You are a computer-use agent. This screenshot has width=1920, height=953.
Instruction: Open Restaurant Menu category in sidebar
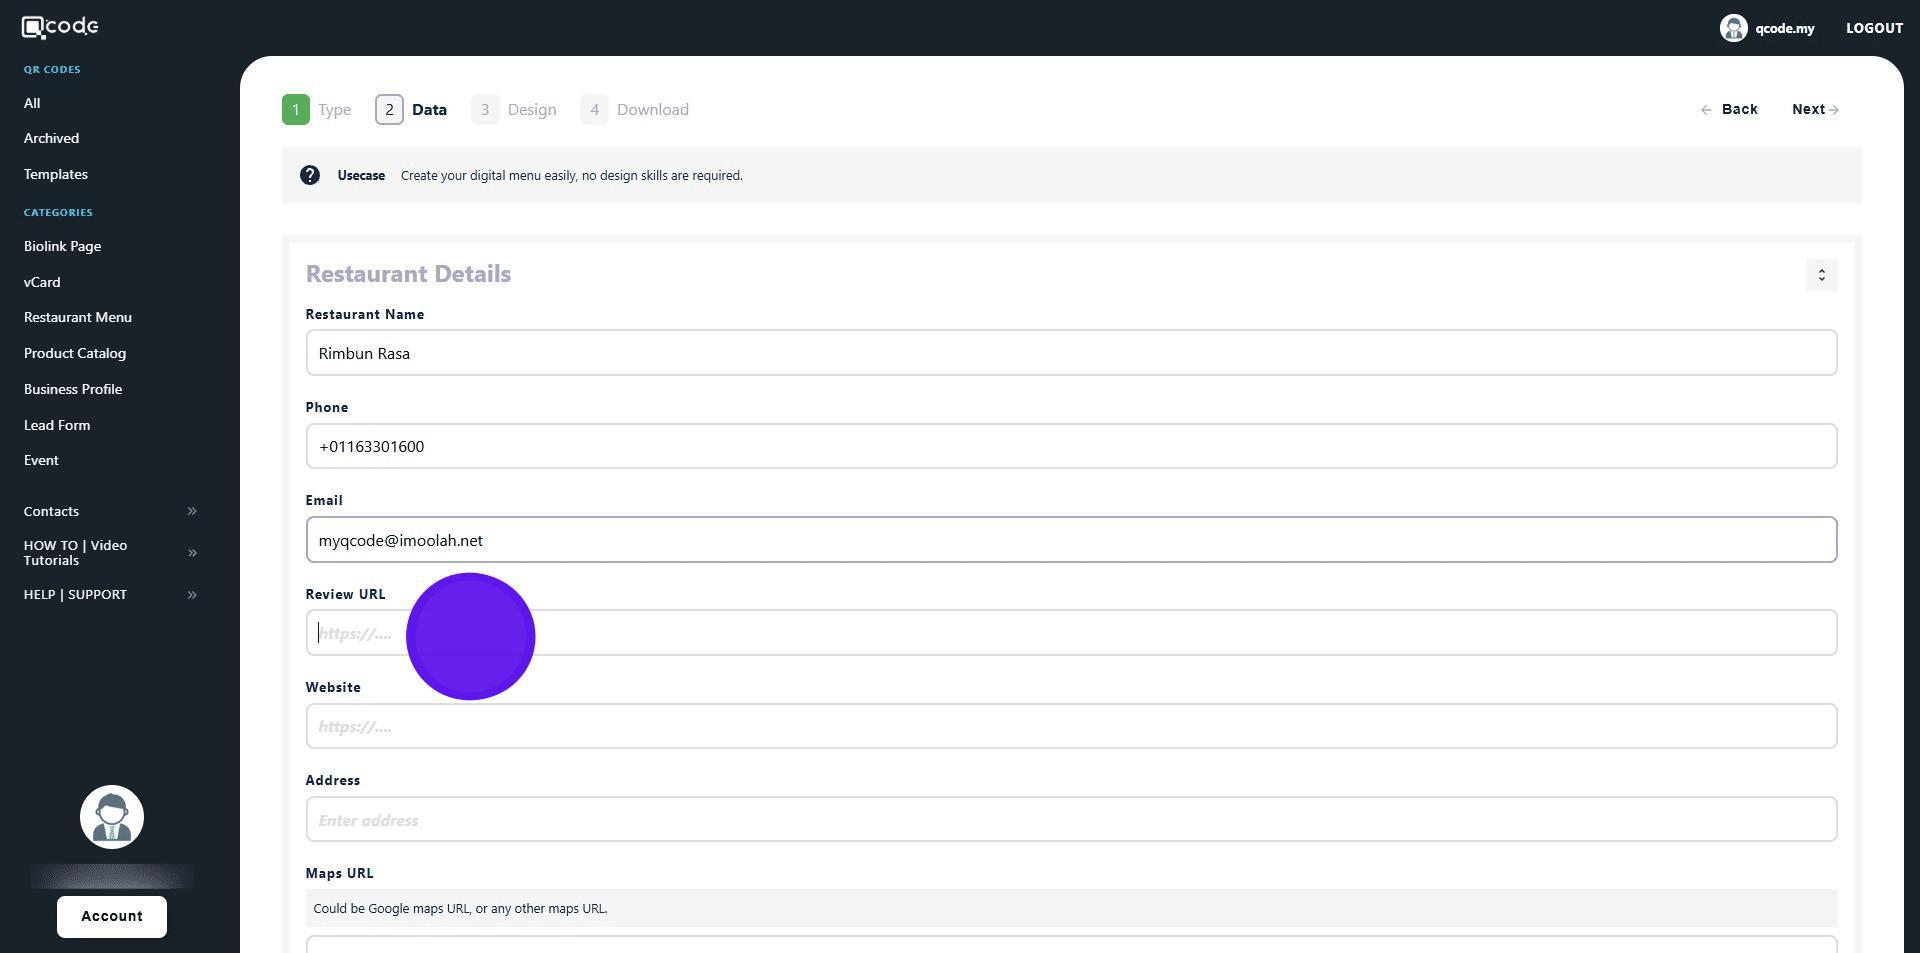(x=78, y=317)
